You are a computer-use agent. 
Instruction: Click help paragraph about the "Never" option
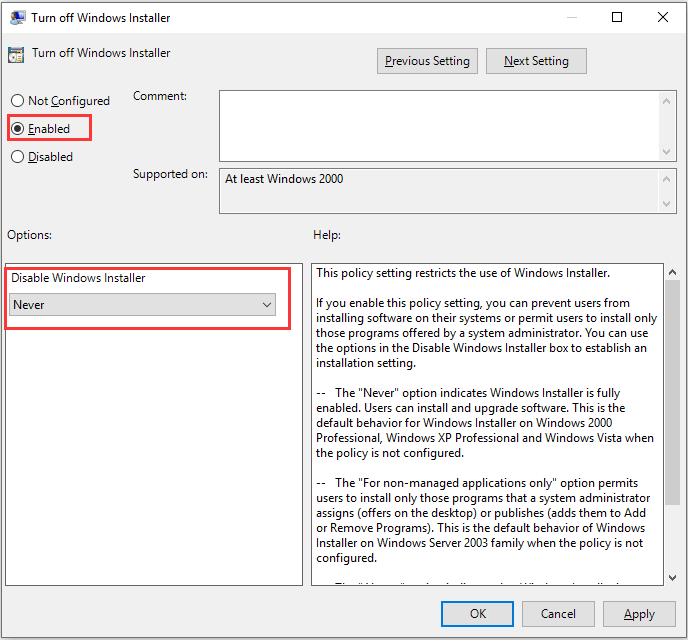point(485,423)
